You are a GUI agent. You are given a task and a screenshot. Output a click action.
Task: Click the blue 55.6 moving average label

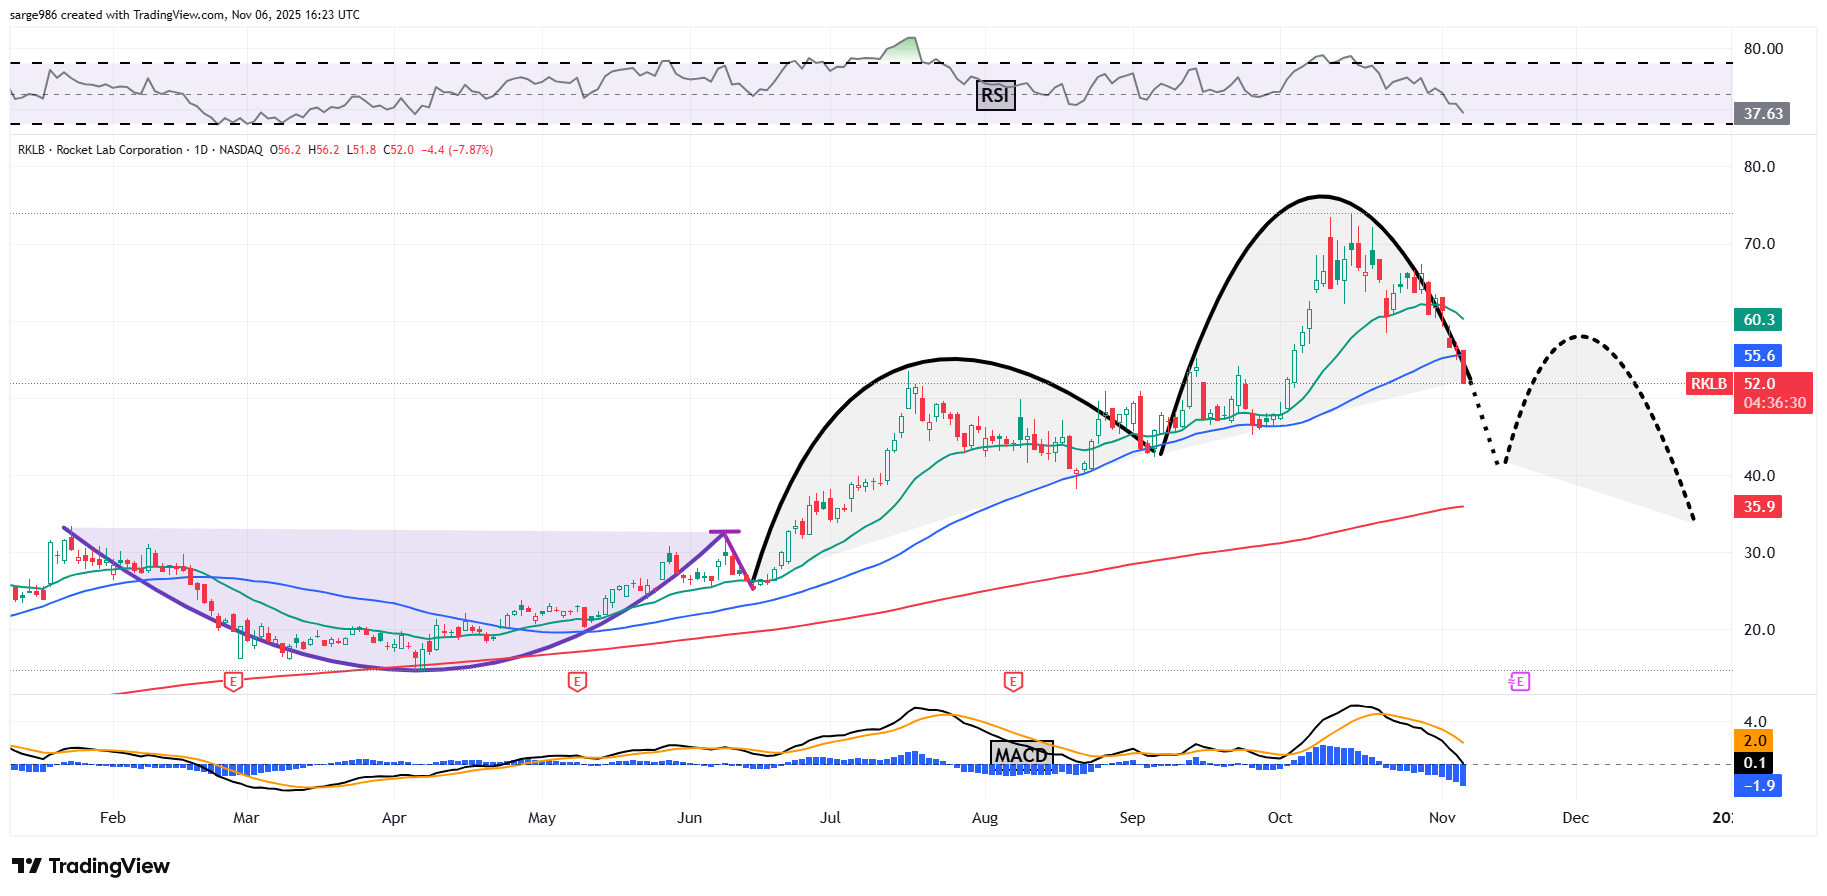pos(1759,356)
